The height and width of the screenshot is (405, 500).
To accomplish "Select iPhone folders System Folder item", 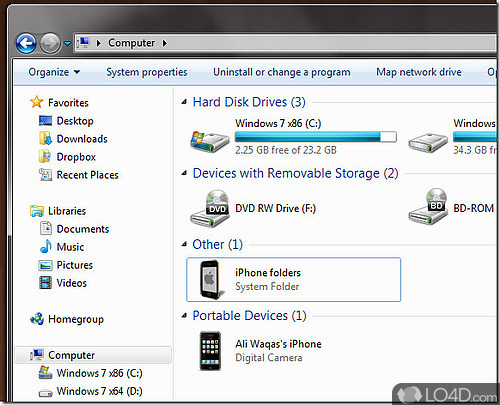I will coord(294,280).
